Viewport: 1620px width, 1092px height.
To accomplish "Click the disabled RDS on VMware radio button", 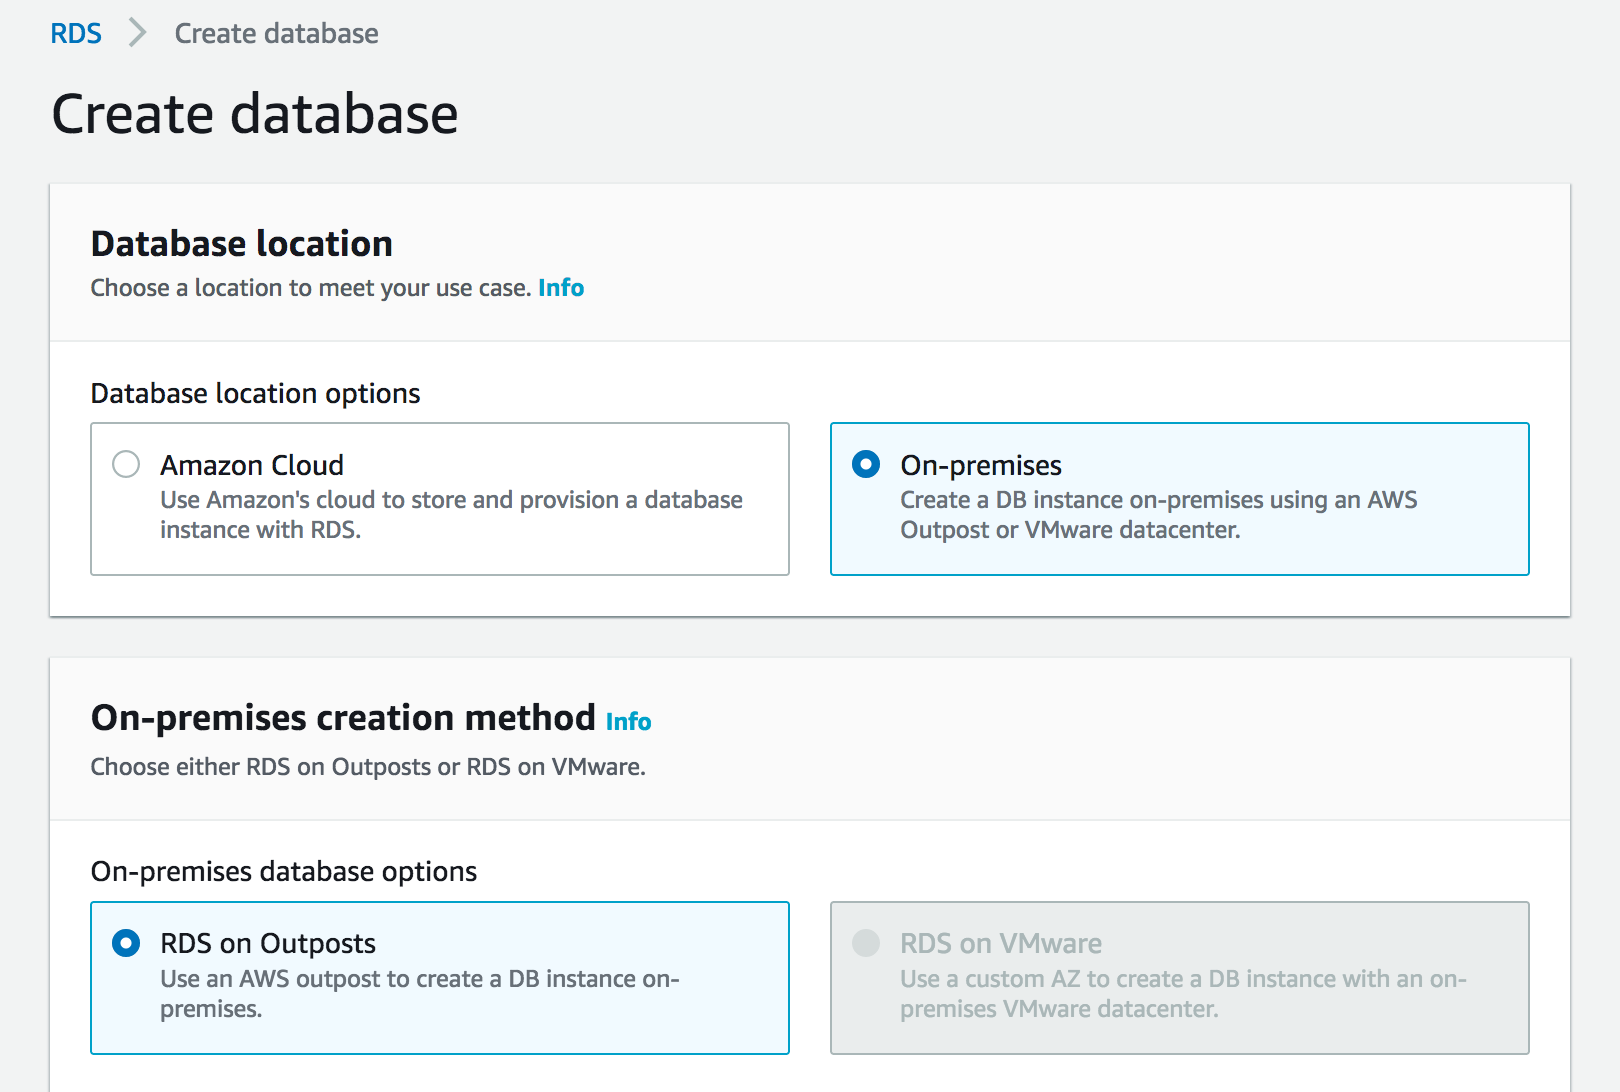I will [866, 943].
